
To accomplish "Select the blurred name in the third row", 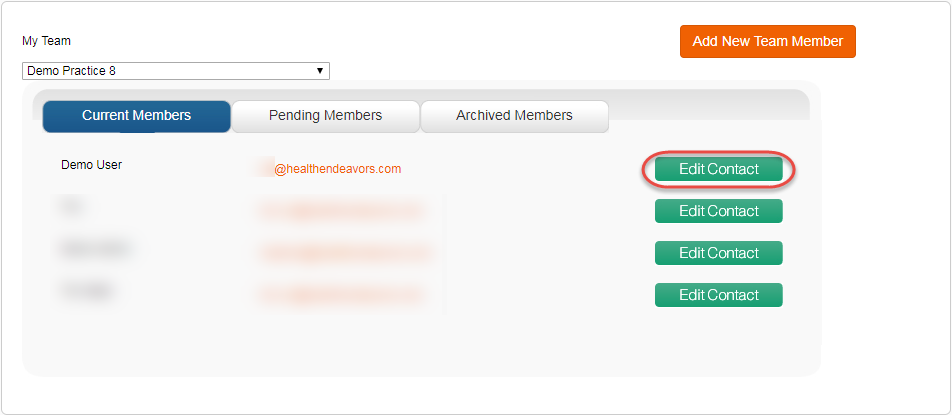I will coord(94,249).
